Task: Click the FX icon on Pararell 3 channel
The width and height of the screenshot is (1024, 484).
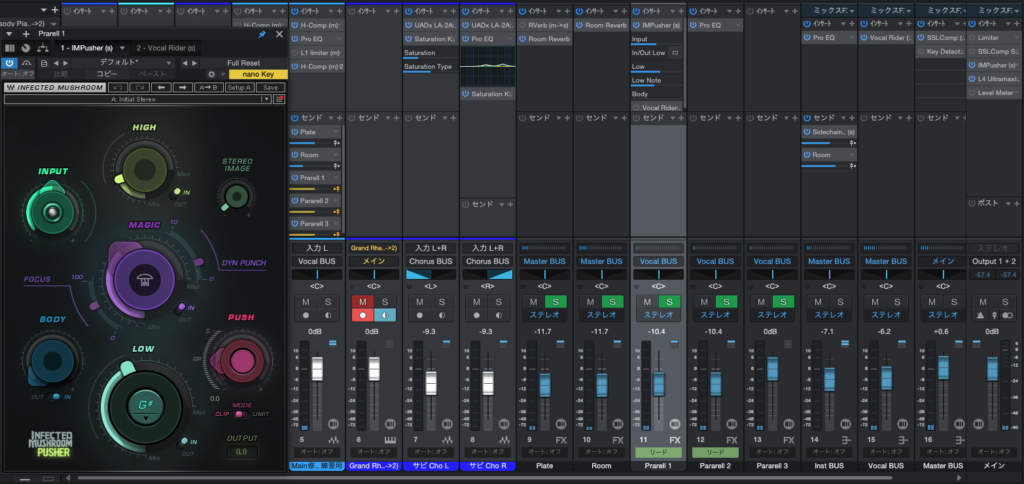Action: click(x=788, y=440)
